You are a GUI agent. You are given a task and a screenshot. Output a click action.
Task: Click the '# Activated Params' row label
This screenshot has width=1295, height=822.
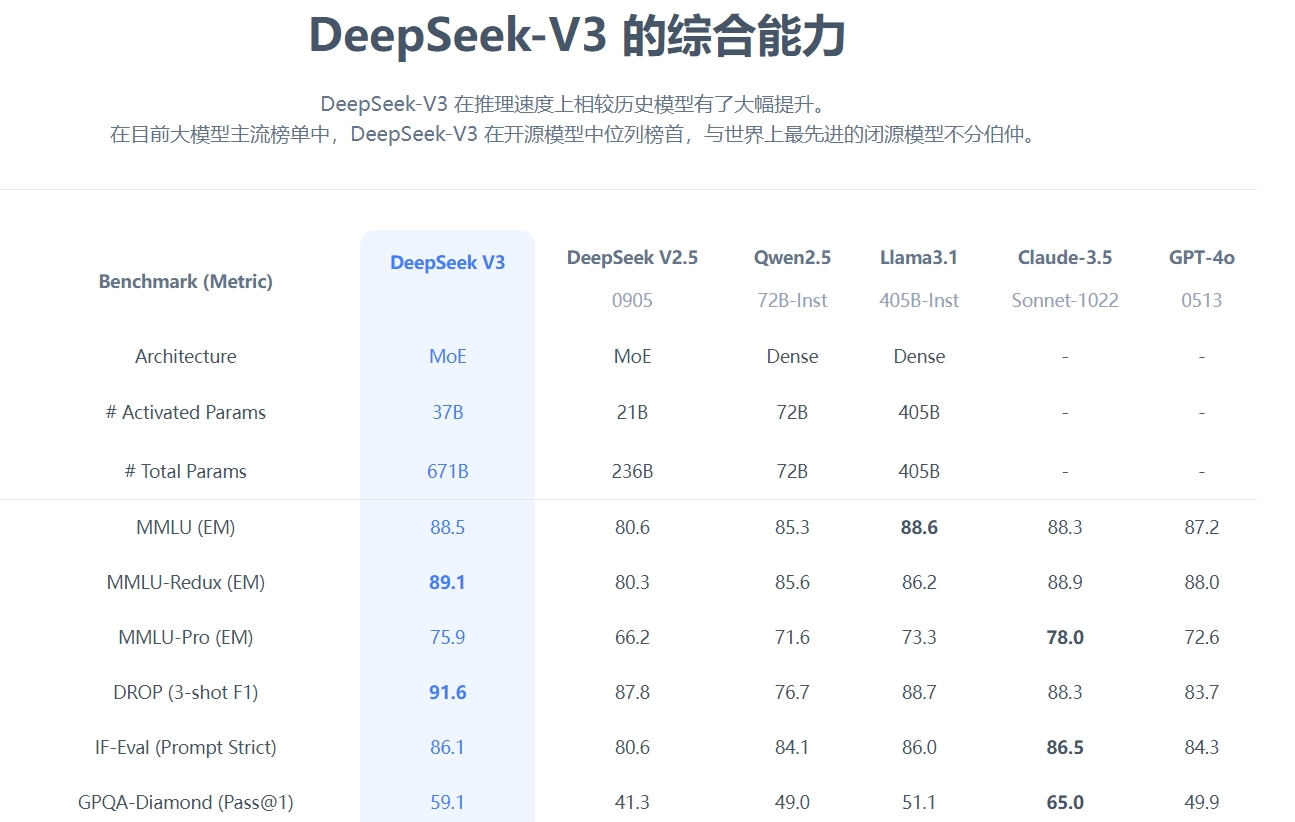click(186, 412)
